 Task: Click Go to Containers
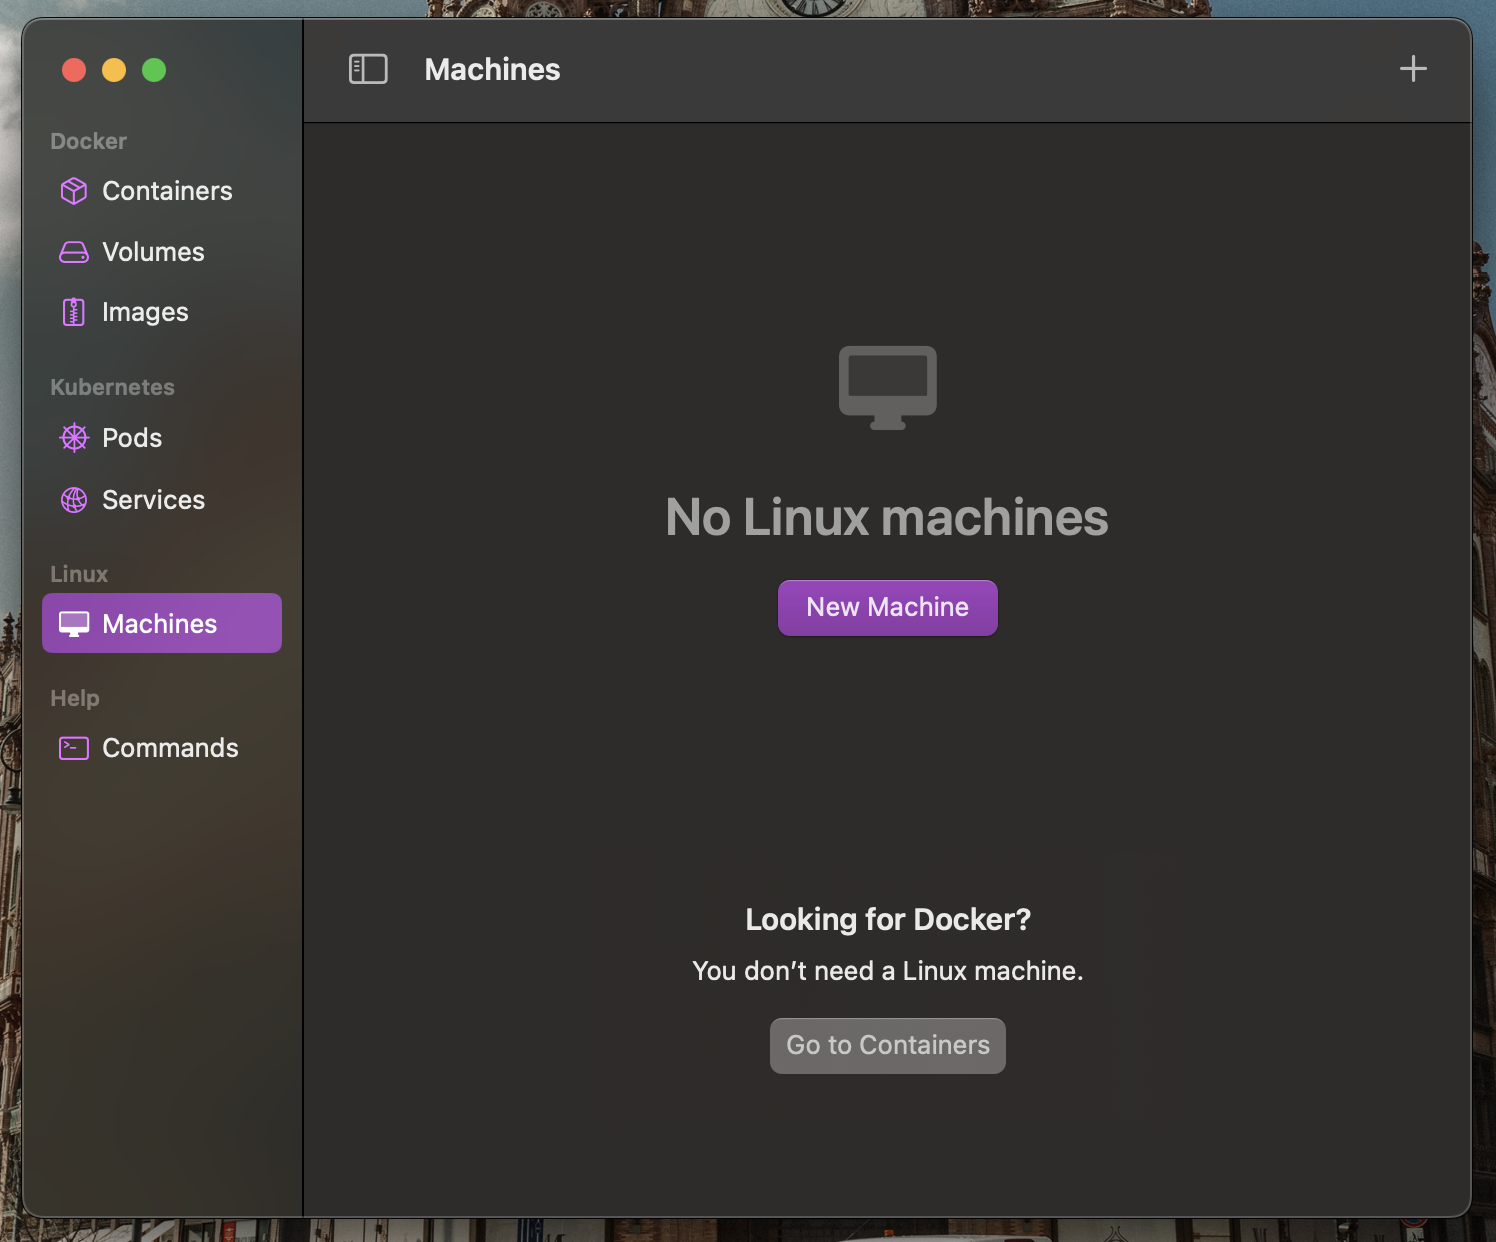tap(887, 1045)
